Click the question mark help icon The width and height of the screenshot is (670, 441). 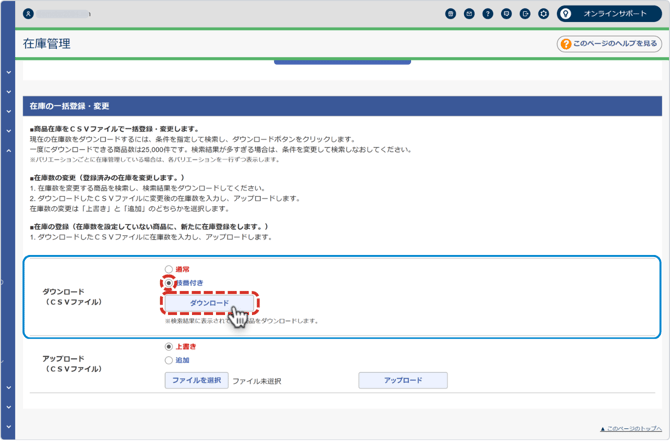[x=488, y=14]
